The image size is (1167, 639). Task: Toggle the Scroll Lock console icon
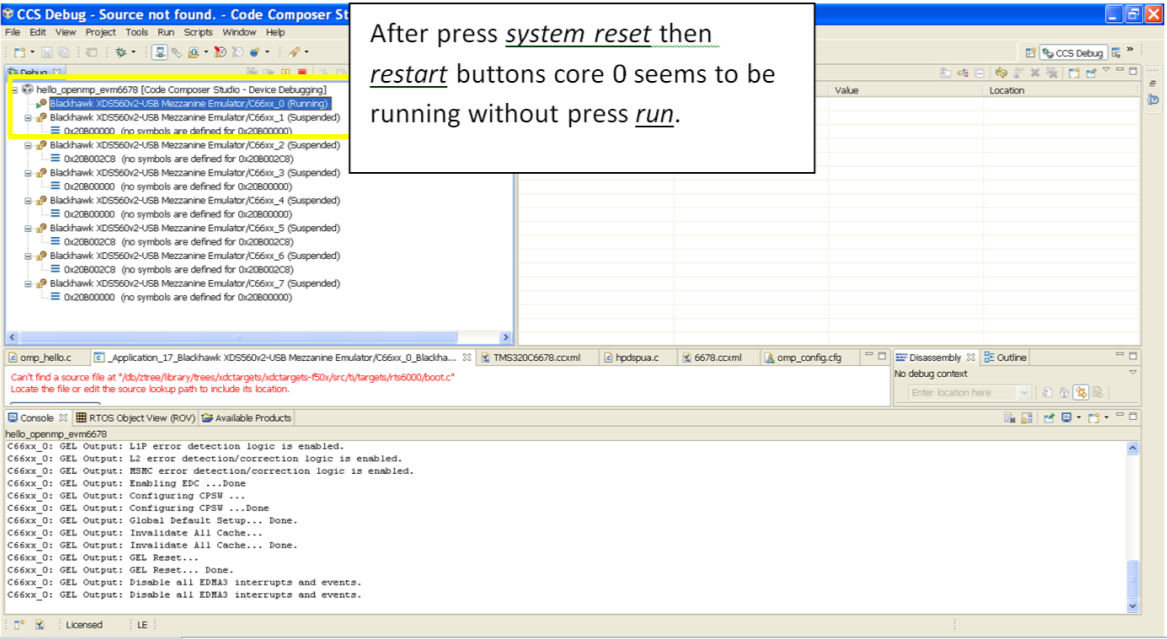[x=1027, y=417]
